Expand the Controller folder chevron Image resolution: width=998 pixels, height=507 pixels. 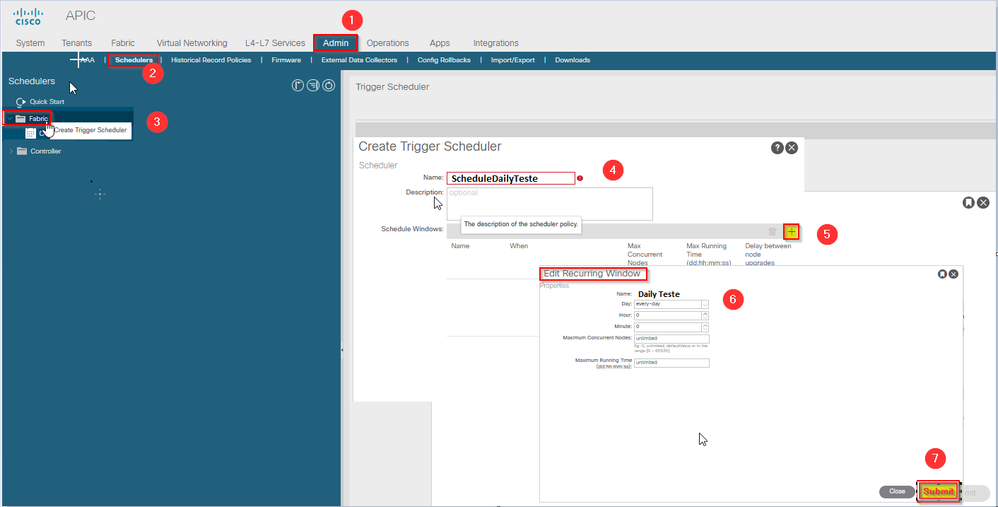[x=11, y=151]
